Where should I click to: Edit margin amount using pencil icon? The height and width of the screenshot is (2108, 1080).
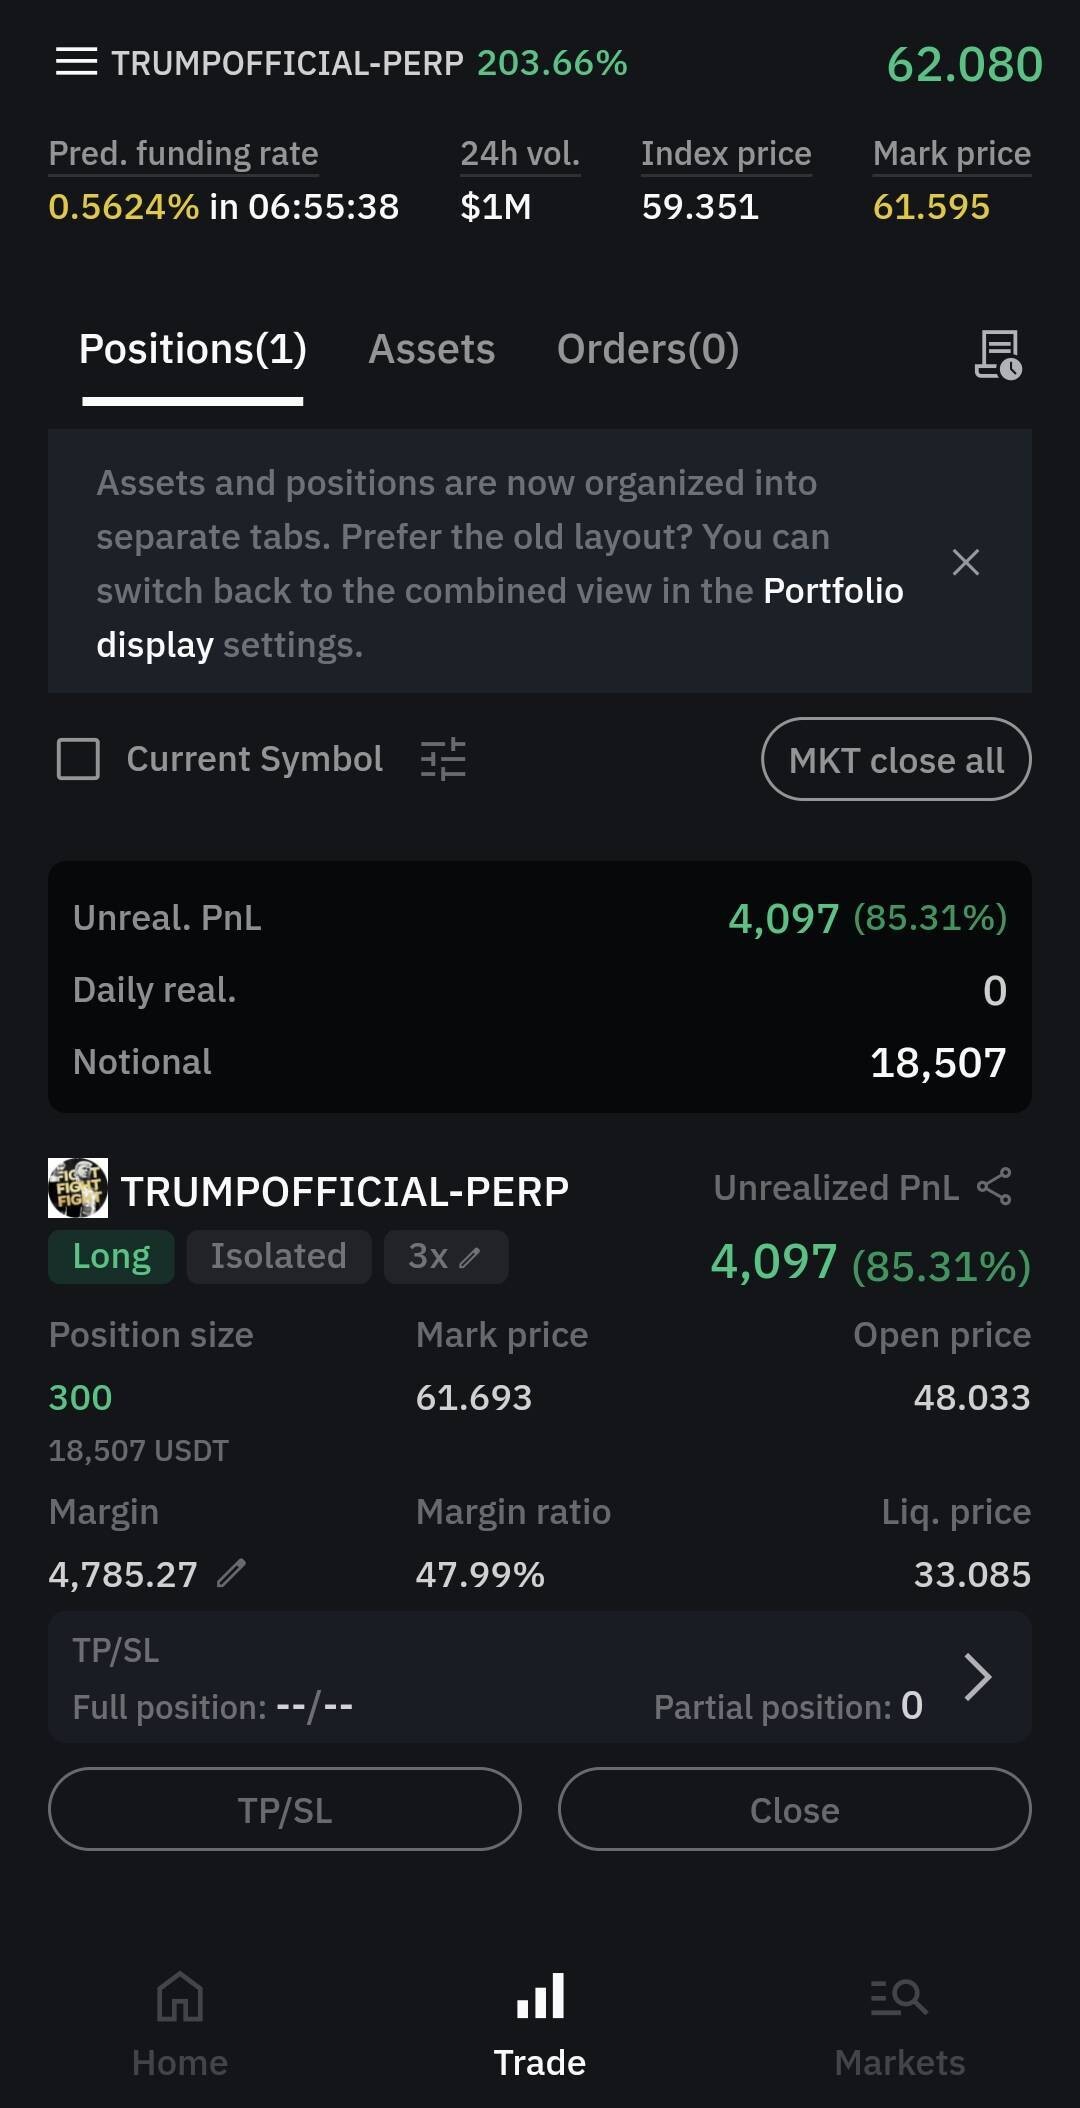231,1573
